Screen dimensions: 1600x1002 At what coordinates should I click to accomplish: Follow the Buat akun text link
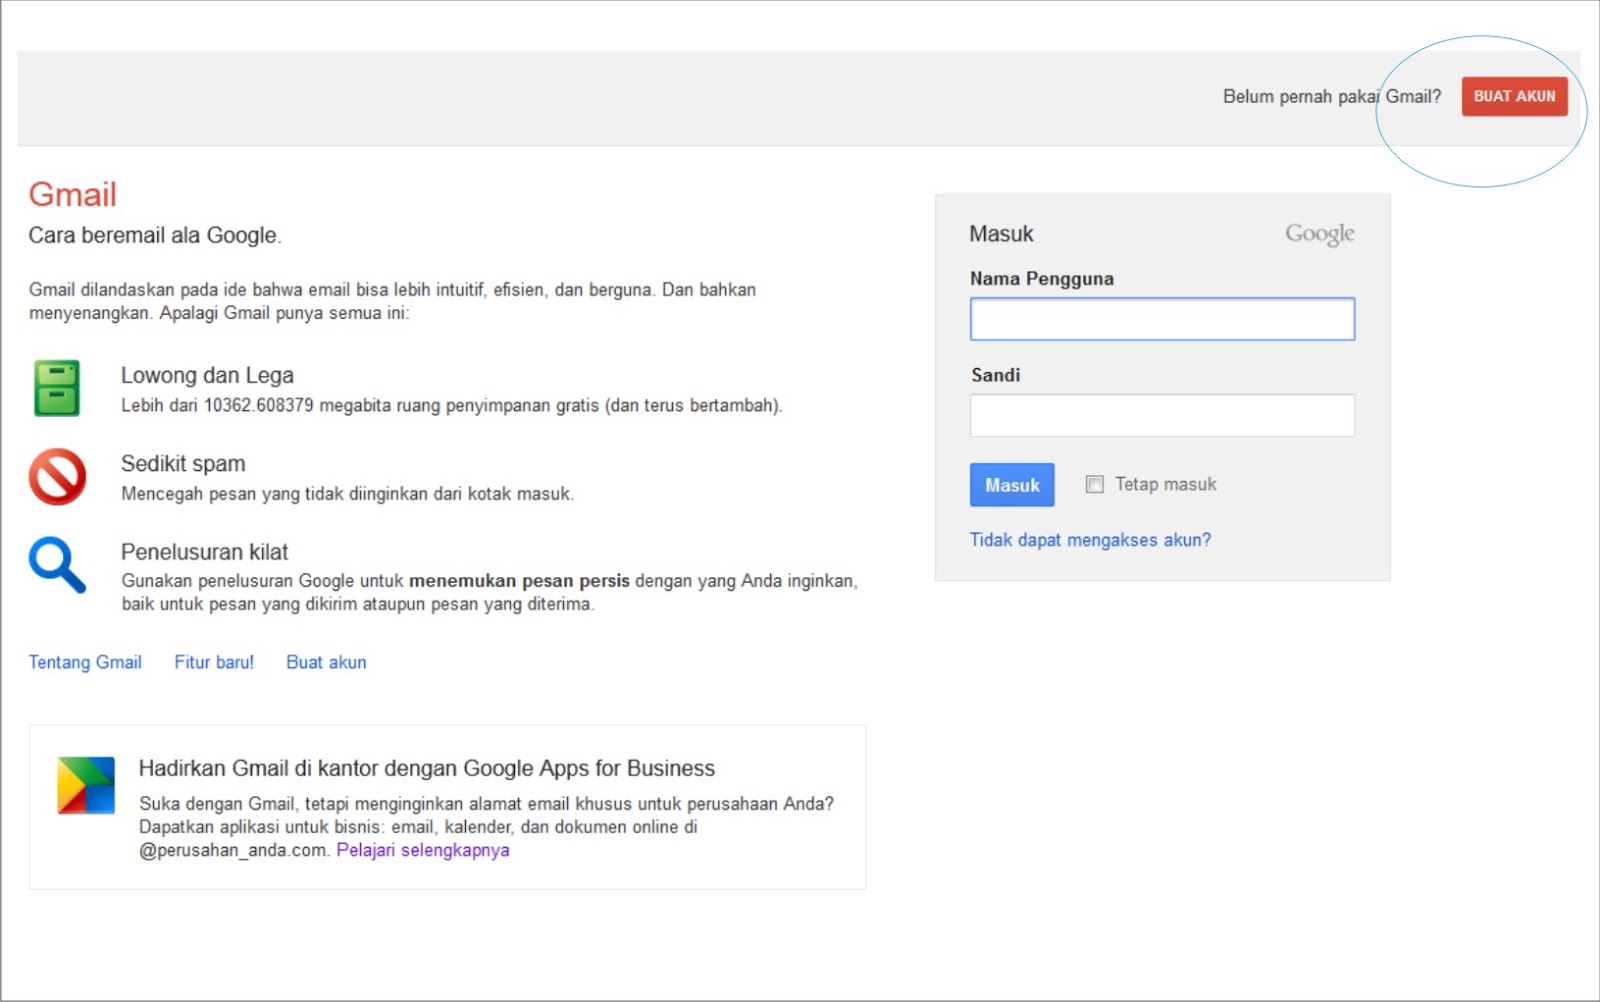[x=326, y=662]
